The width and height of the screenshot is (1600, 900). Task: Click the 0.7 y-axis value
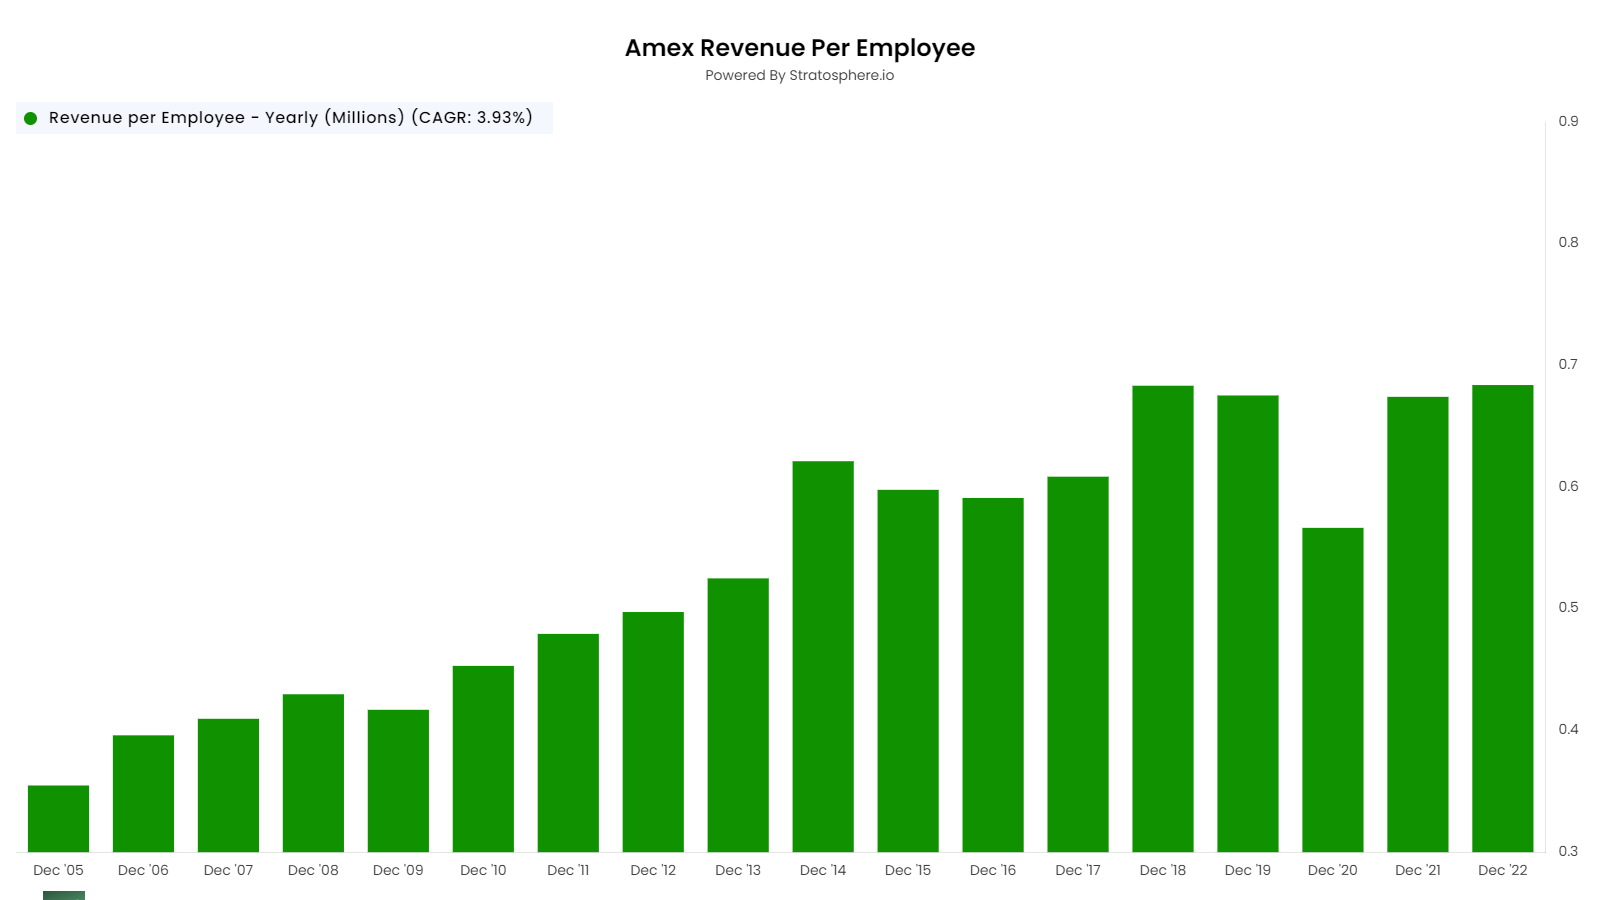point(1568,364)
